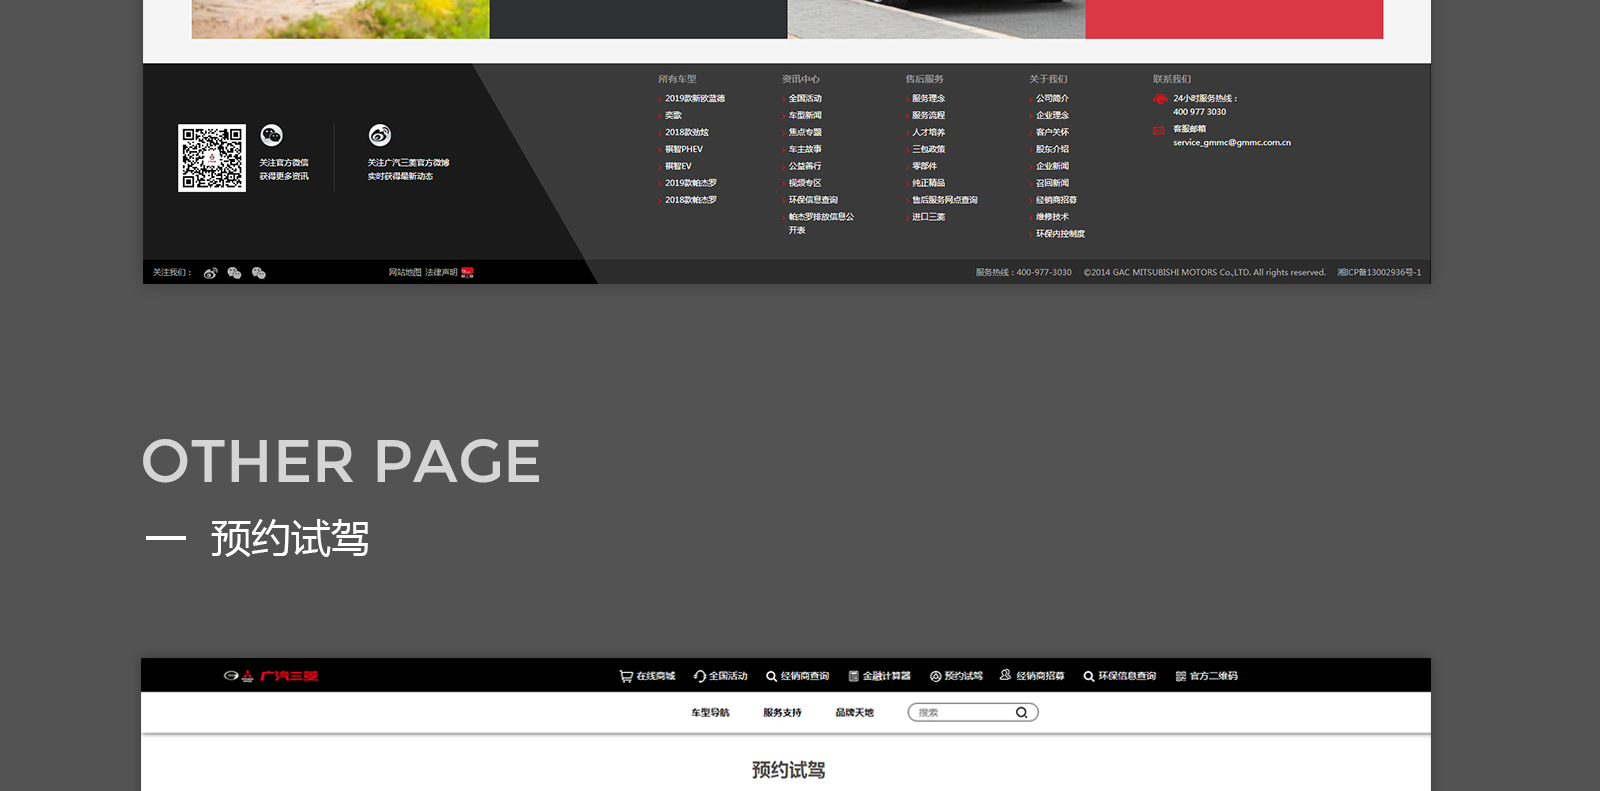Open the 公司简介 link under 关于我们
Image resolution: width=1600 pixels, height=791 pixels.
(x=1052, y=99)
